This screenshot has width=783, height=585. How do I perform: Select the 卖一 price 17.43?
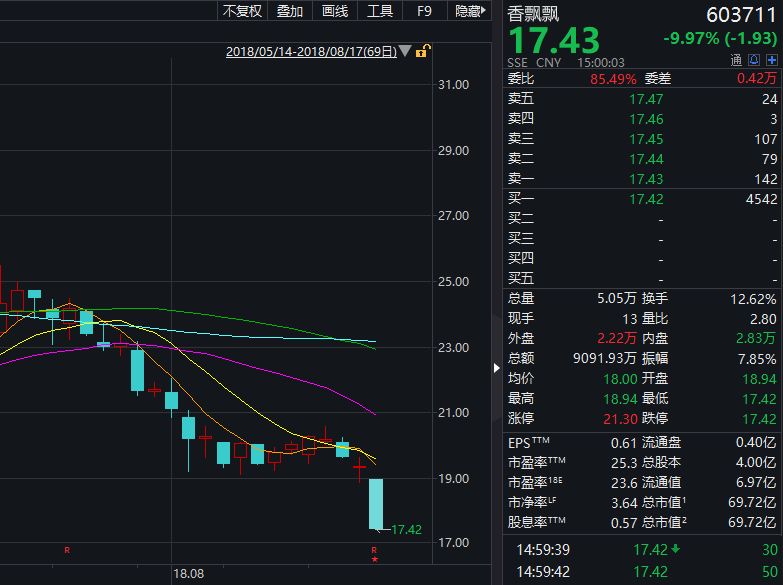646,179
